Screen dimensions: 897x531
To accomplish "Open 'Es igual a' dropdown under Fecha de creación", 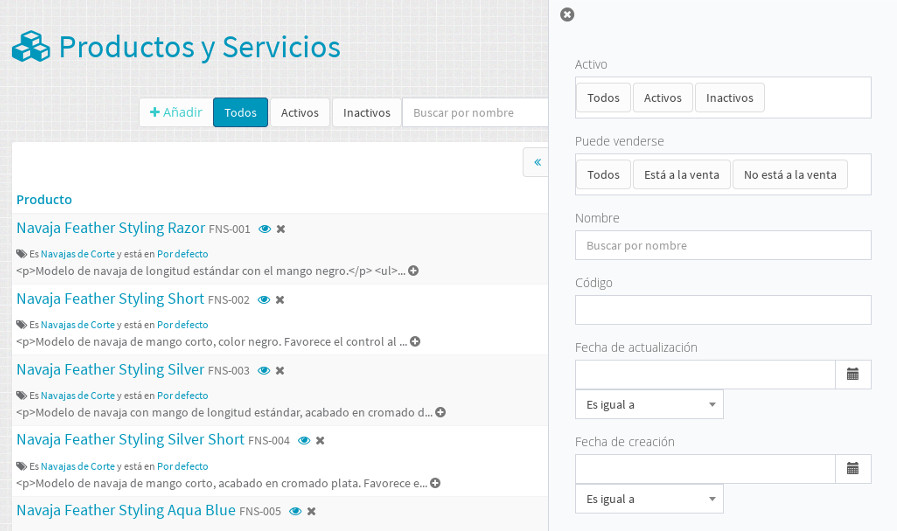I will click(x=649, y=499).
